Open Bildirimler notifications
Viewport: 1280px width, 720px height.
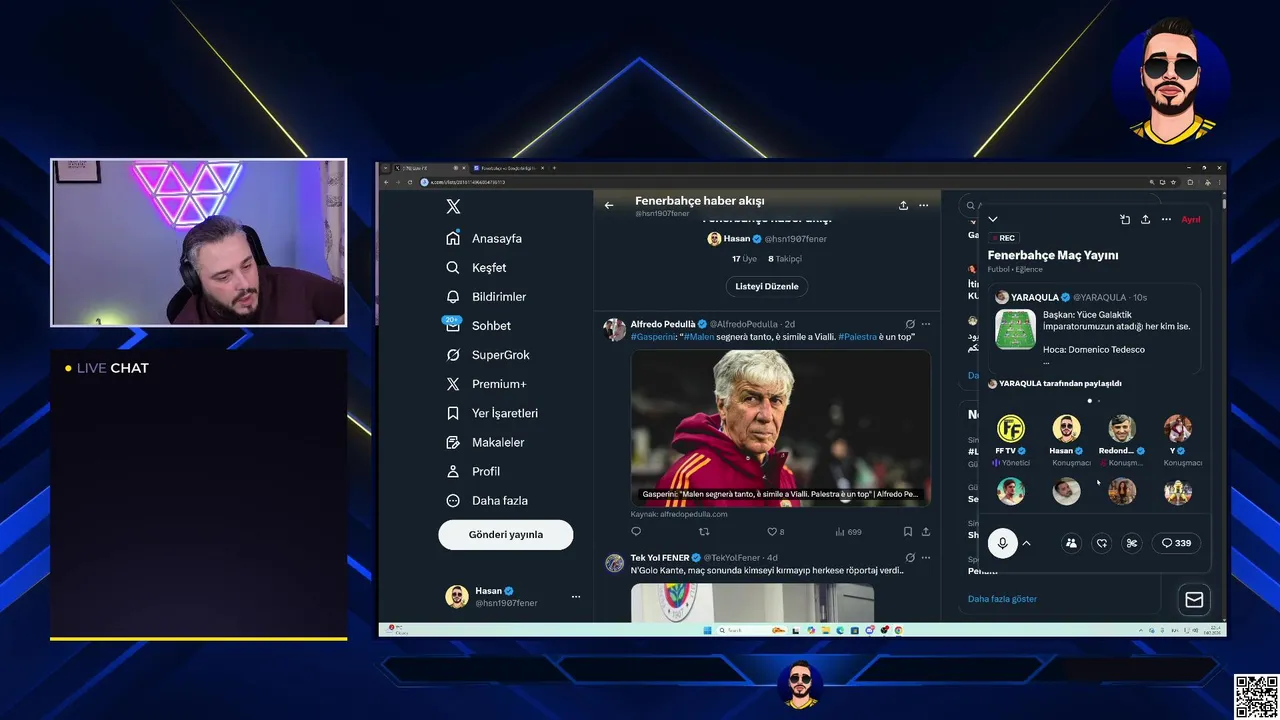(x=486, y=297)
